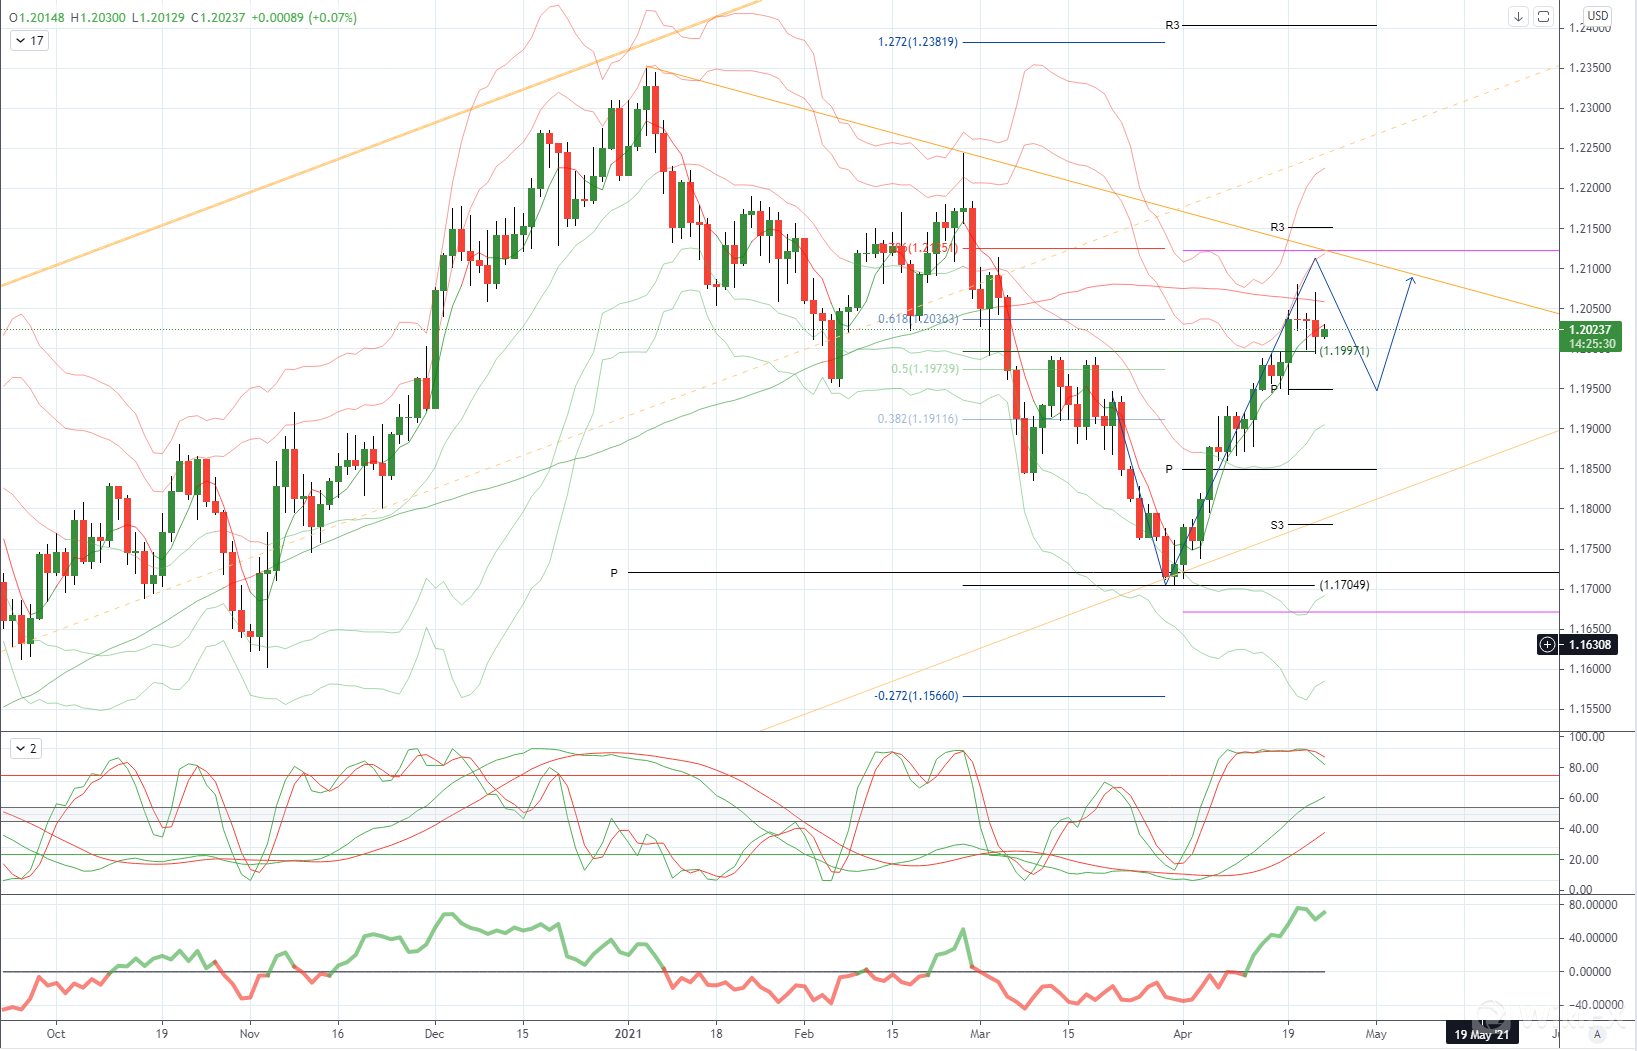Screen dimensions: 1637x1051
Task: Select the 0.5(1.19739) Fibonacci level
Action: click(924, 369)
